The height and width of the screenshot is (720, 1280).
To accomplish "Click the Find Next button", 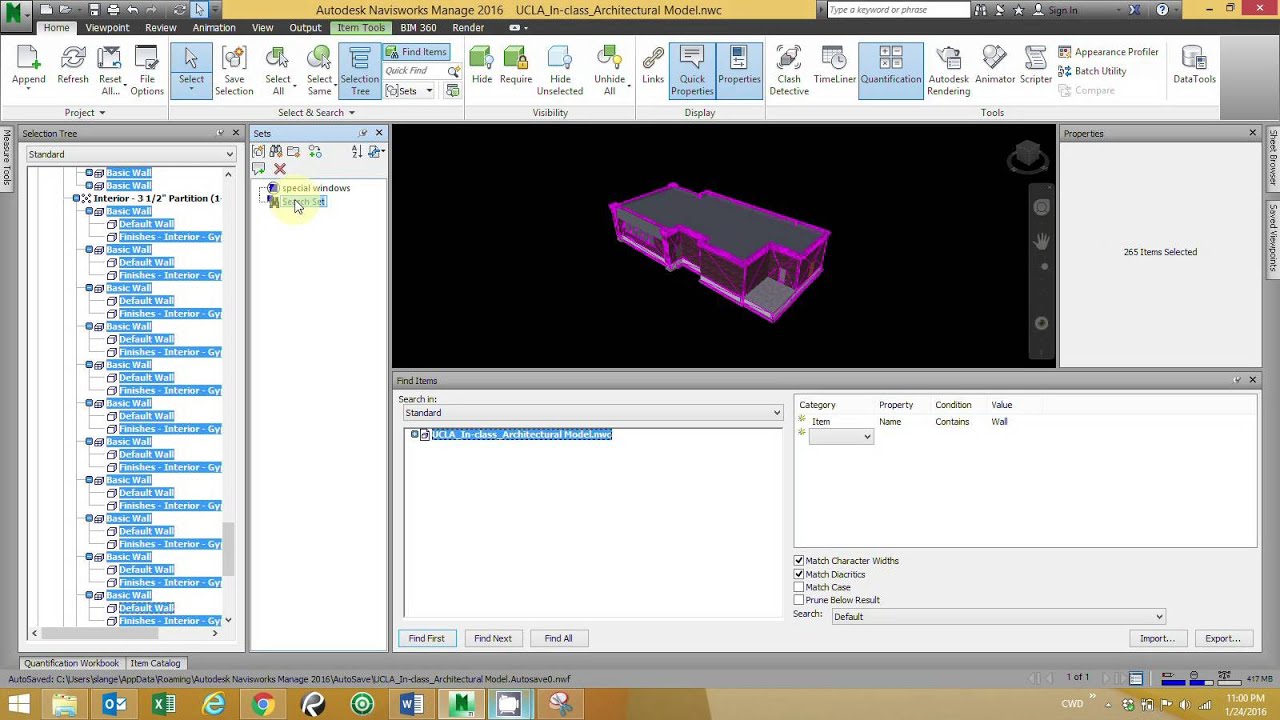I will (x=492, y=638).
